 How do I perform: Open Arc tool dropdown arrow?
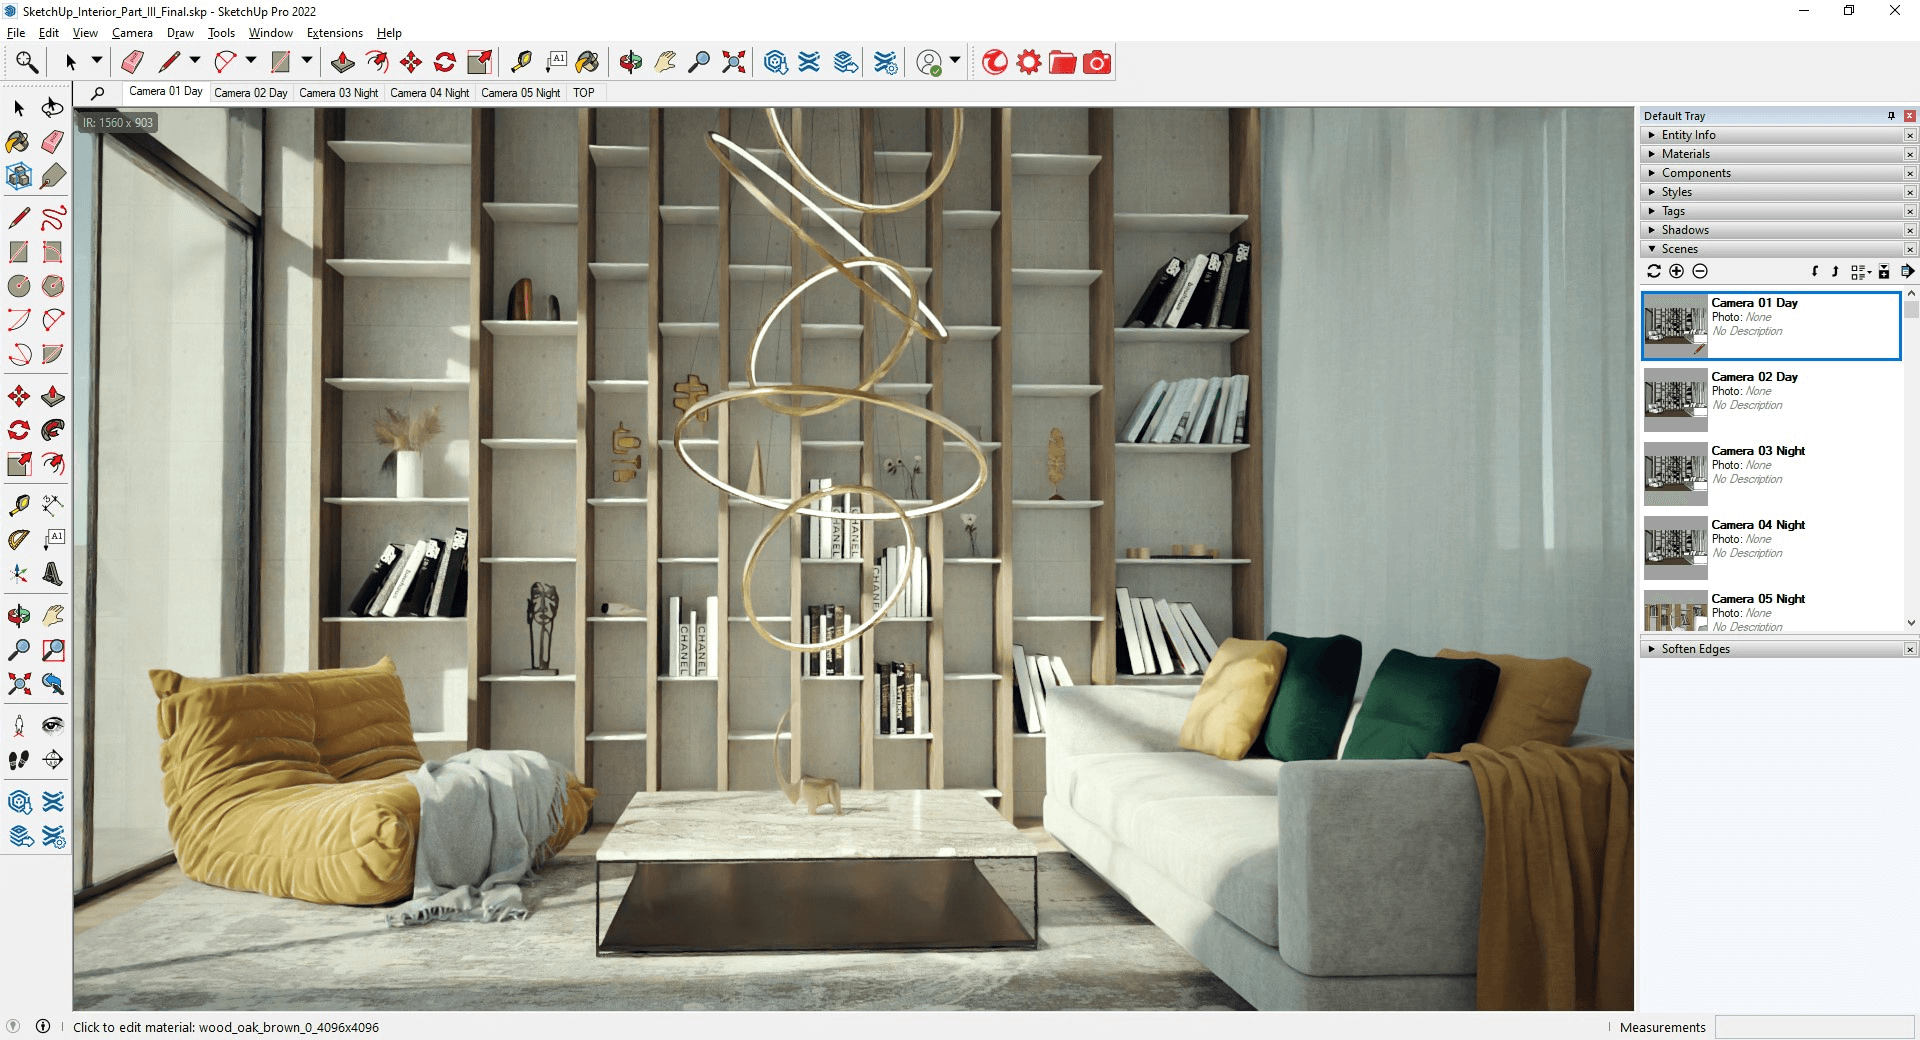click(x=251, y=61)
